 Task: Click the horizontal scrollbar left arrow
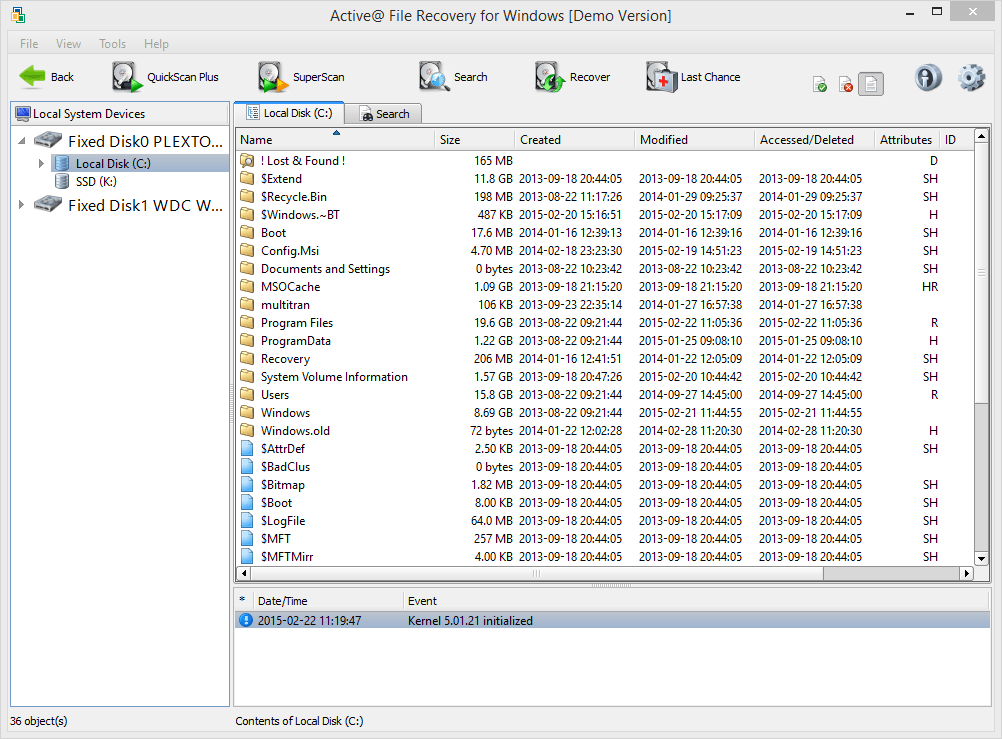[243, 573]
